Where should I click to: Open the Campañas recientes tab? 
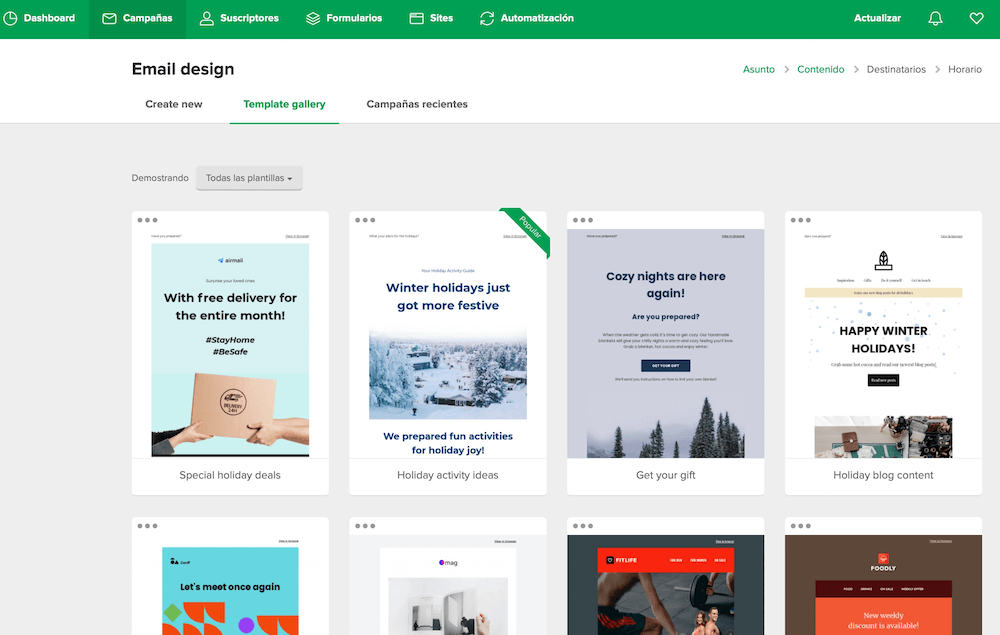[x=417, y=104]
